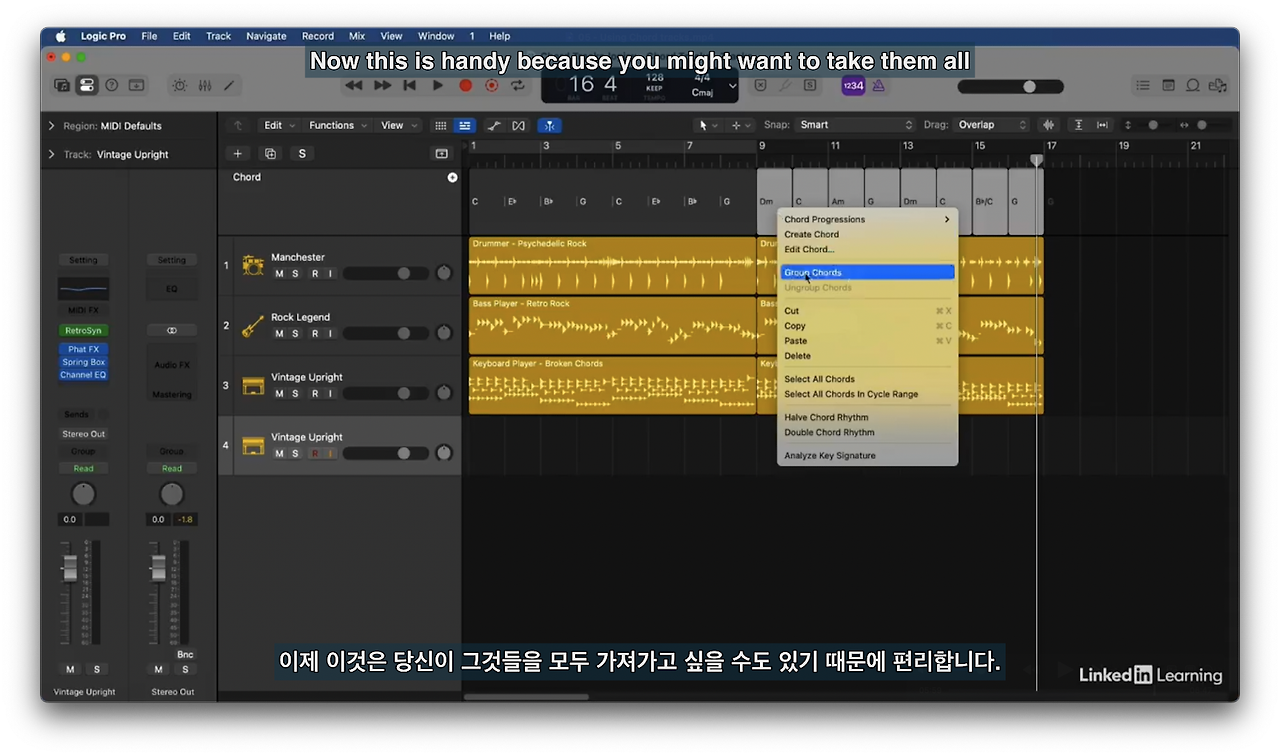The image size is (1280, 756).
Task: Click the Rewind transport button
Action: click(x=353, y=86)
